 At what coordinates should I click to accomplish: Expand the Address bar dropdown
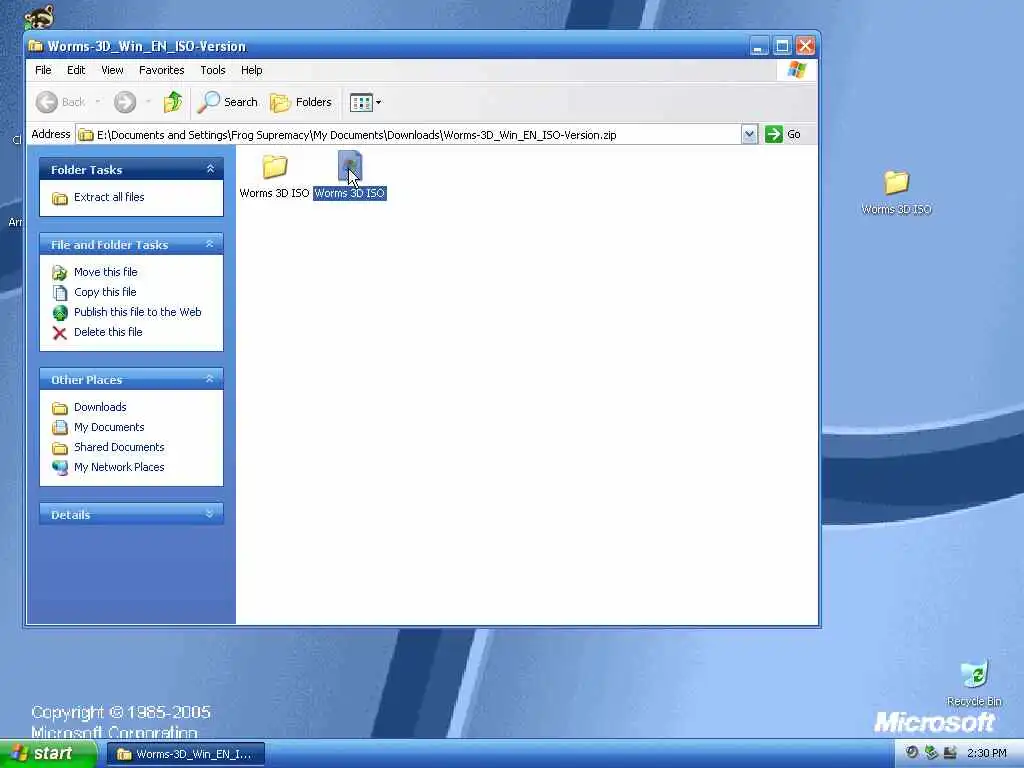pyautogui.click(x=749, y=135)
